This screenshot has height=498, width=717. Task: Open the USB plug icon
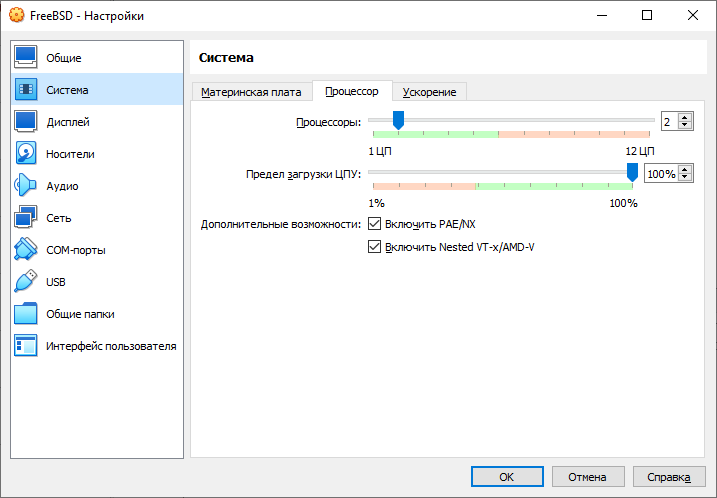click(x=26, y=282)
